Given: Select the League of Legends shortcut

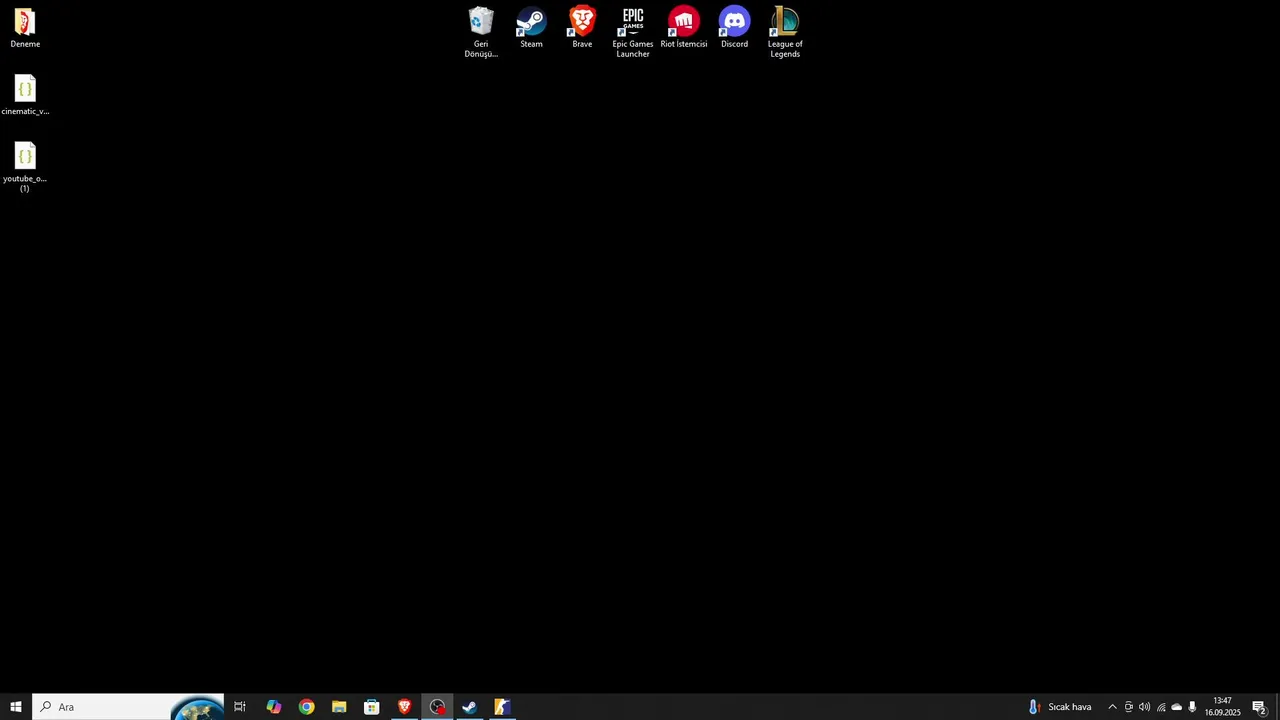Looking at the screenshot, I should [785, 32].
